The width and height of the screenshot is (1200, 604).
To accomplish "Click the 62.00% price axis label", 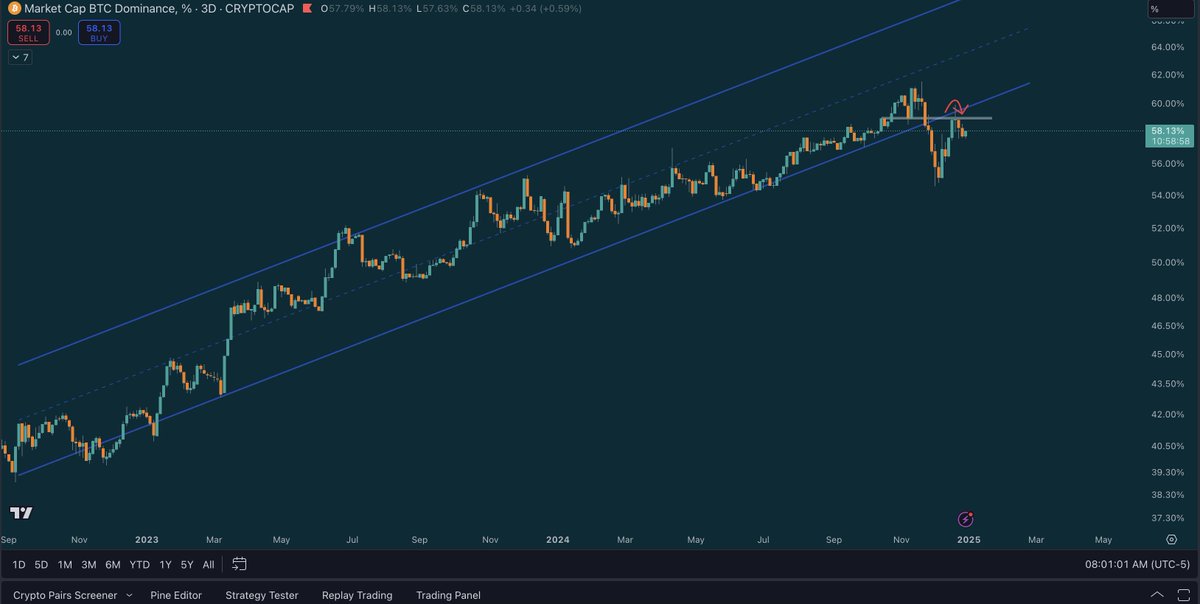I will 1167,75.
